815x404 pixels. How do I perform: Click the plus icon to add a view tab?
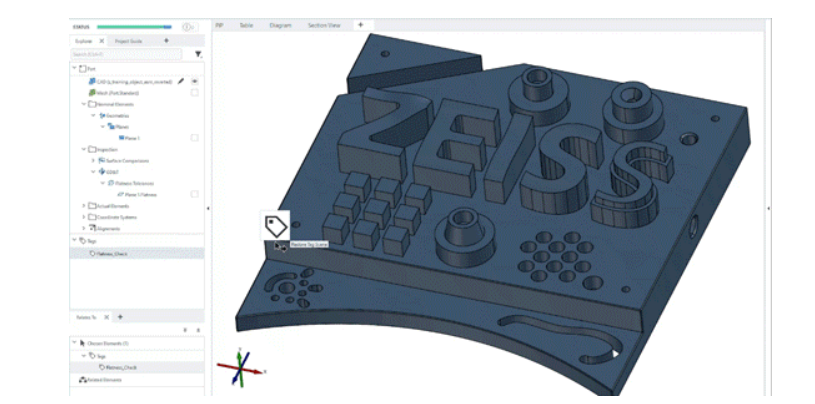pos(360,25)
